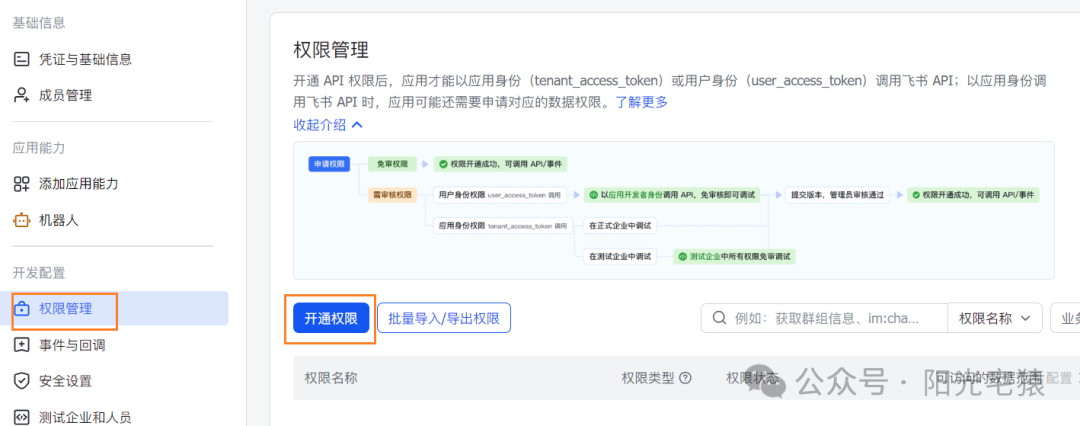The image size is (1080, 426).
Task: Open 成员管理 in the sidebar
Action: pos(65,95)
